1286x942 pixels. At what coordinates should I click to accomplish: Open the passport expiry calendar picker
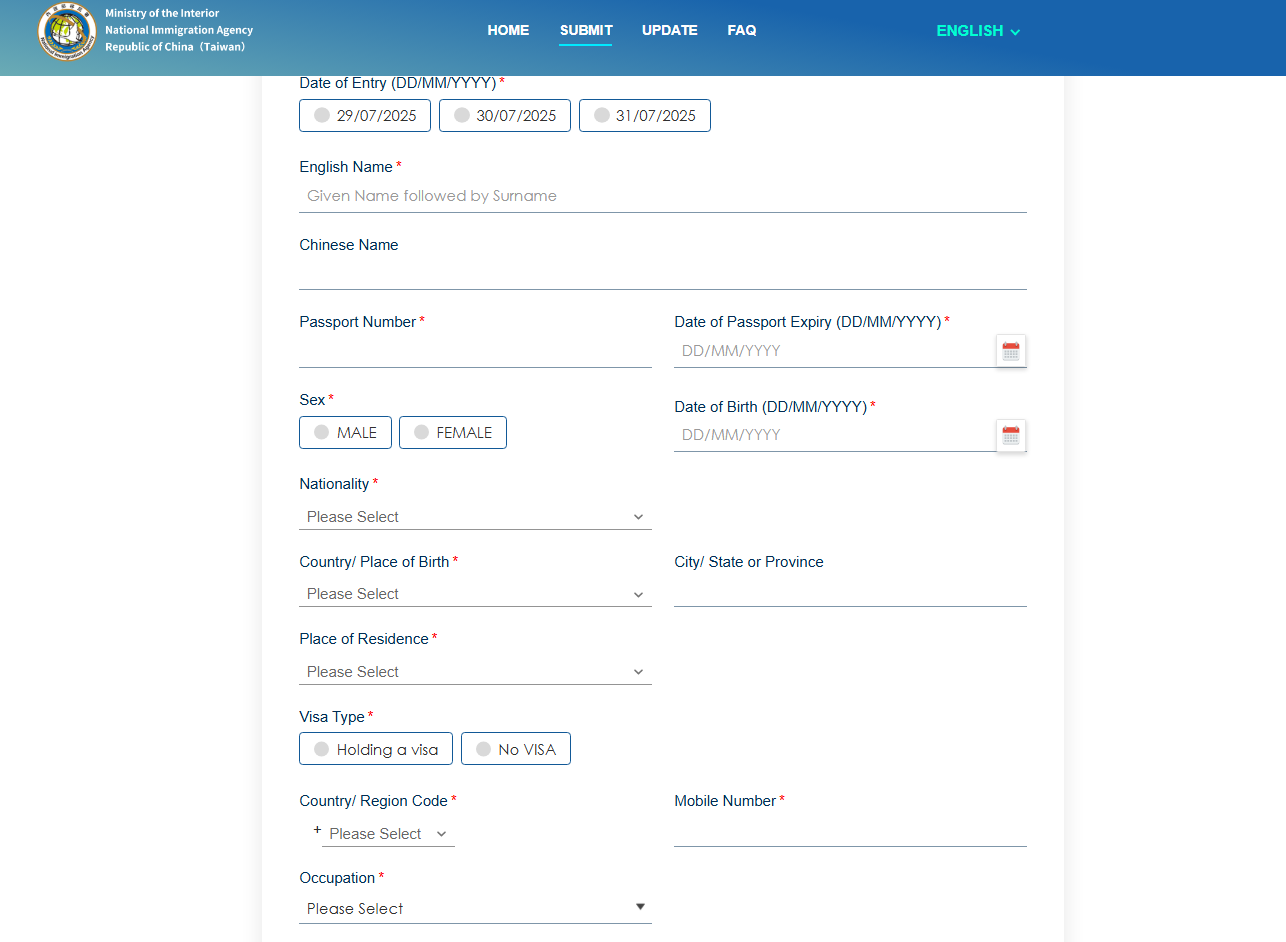tap(1011, 351)
